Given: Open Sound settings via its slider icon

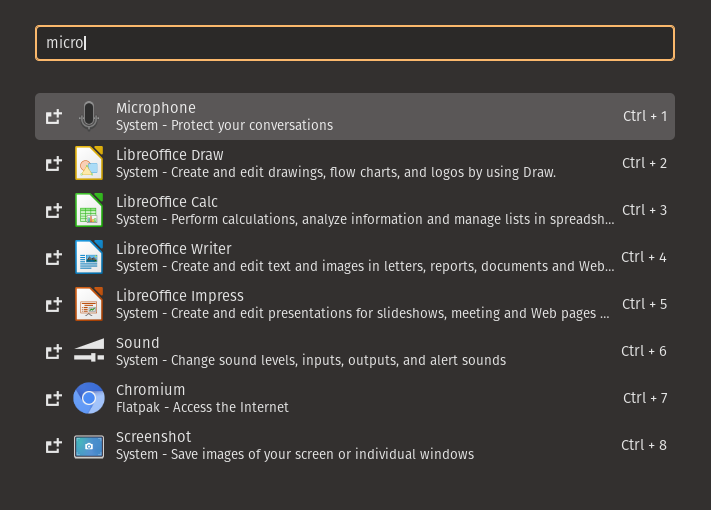Looking at the screenshot, I should (89, 351).
